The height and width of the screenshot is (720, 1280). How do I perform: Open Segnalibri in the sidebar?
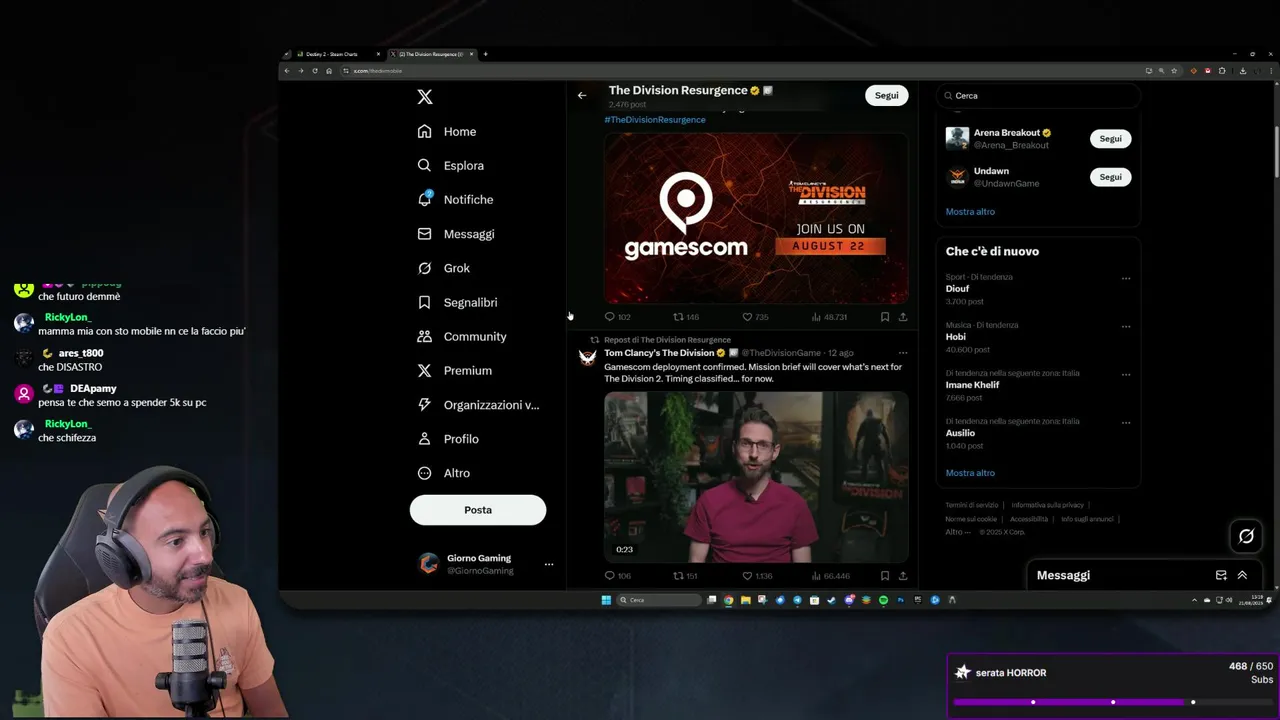[x=457, y=302]
